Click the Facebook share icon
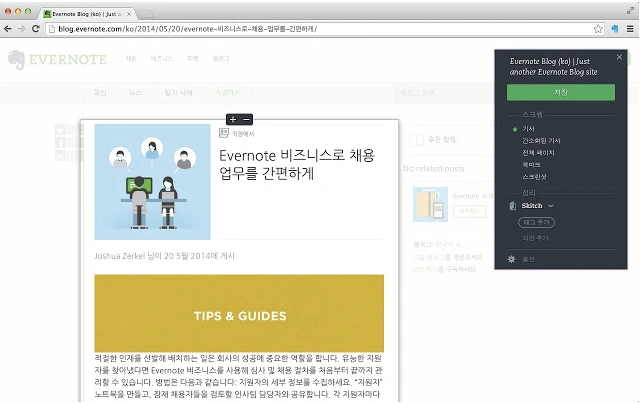Viewport: 641px width, 404px height. pyautogui.click(x=60, y=143)
